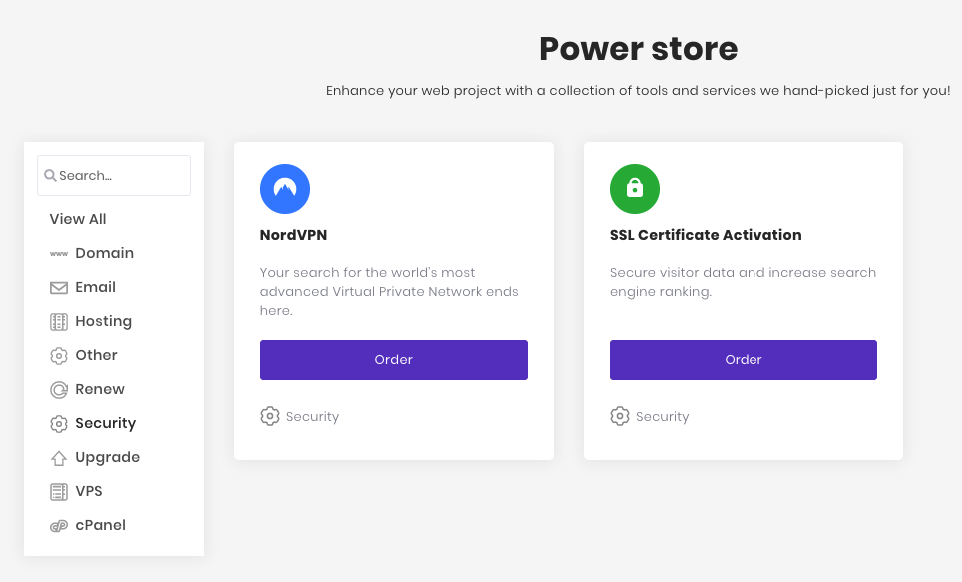This screenshot has width=962, height=582.
Task: Filter by Security category
Action: click(x=105, y=424)
